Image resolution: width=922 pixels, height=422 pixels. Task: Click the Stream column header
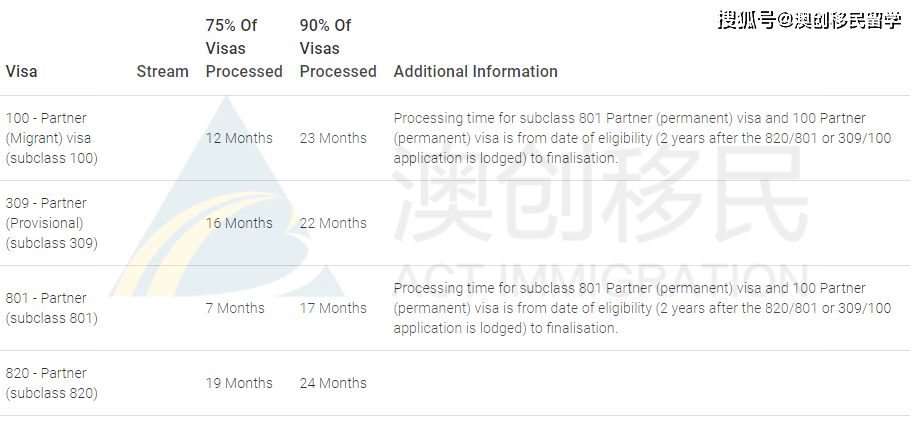click(162, 71)
